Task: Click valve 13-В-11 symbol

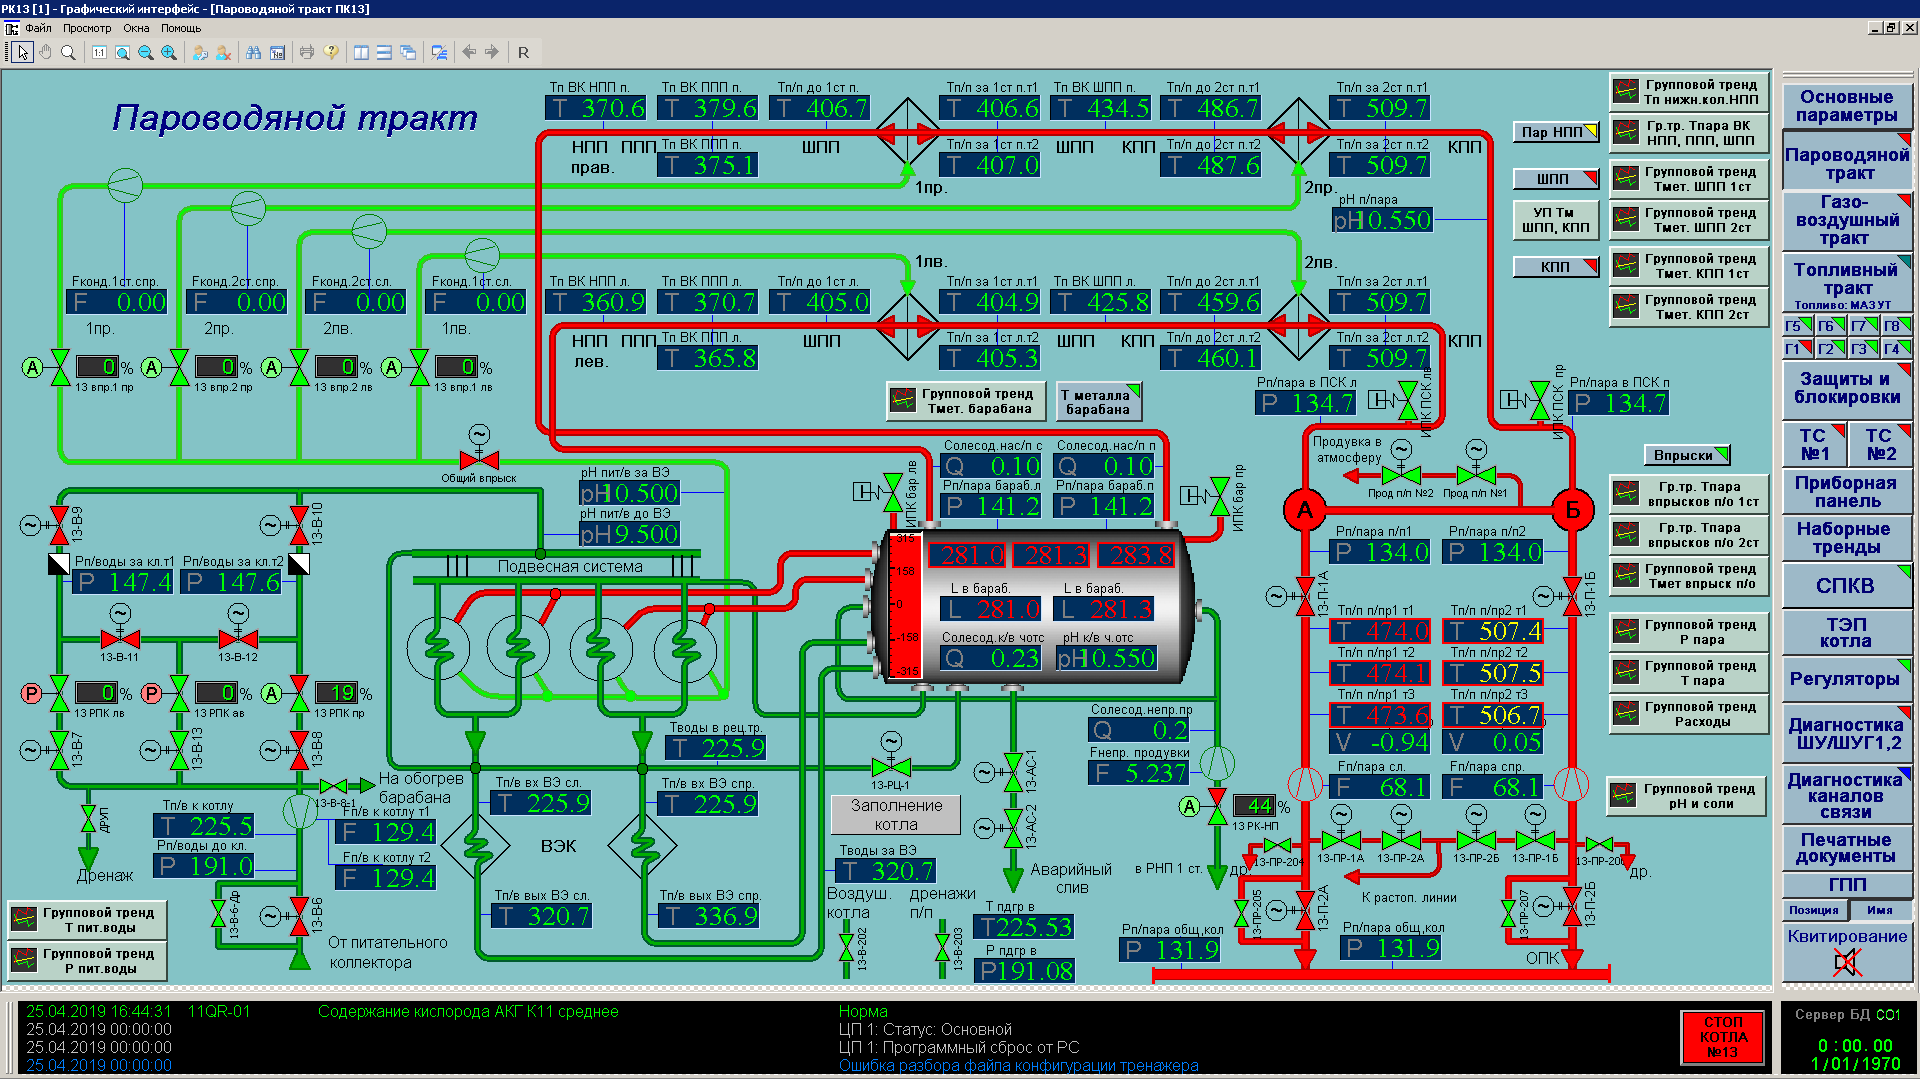Action: pyautogui.click(x=120, y=638)
